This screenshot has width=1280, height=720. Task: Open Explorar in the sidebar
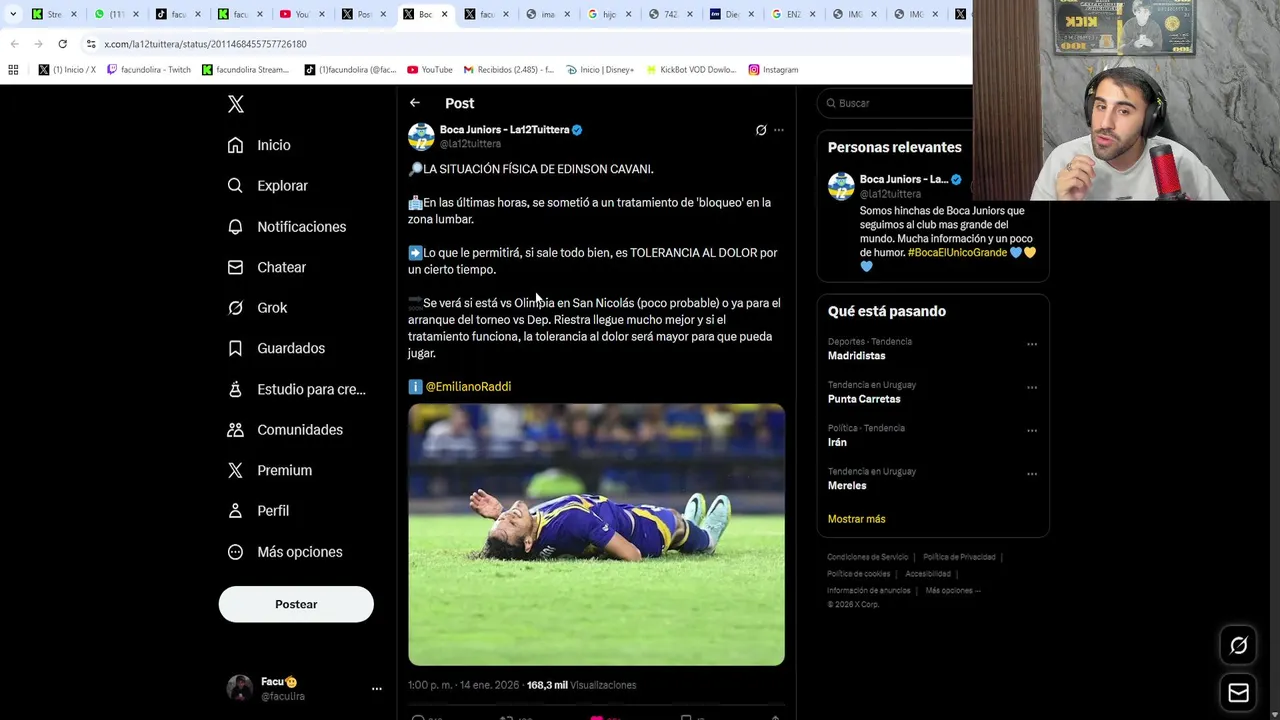click(267, 186)
